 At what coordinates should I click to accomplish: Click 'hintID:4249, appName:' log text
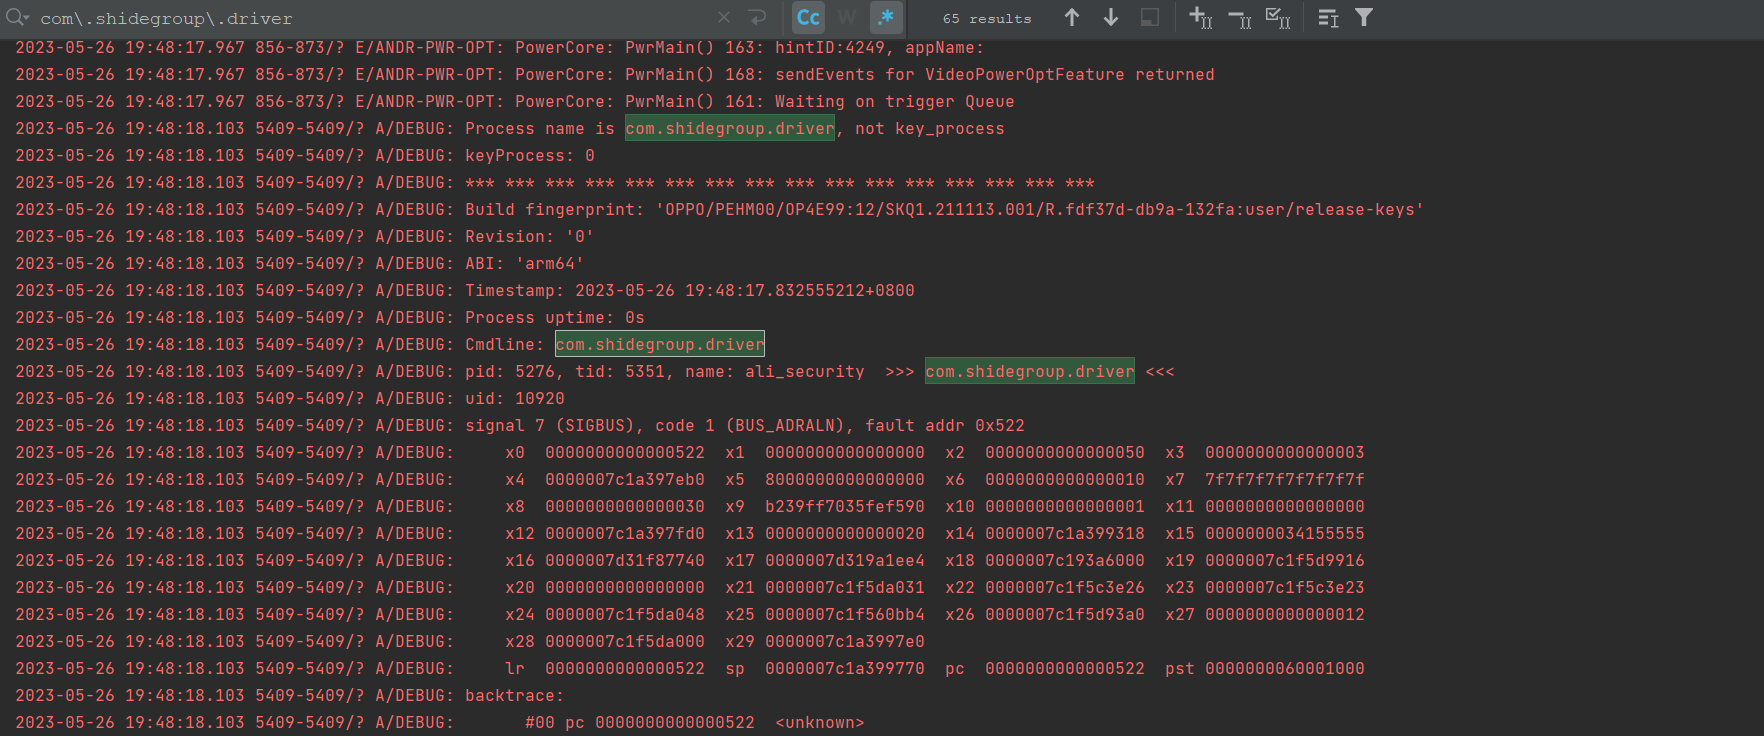point(879,48)
